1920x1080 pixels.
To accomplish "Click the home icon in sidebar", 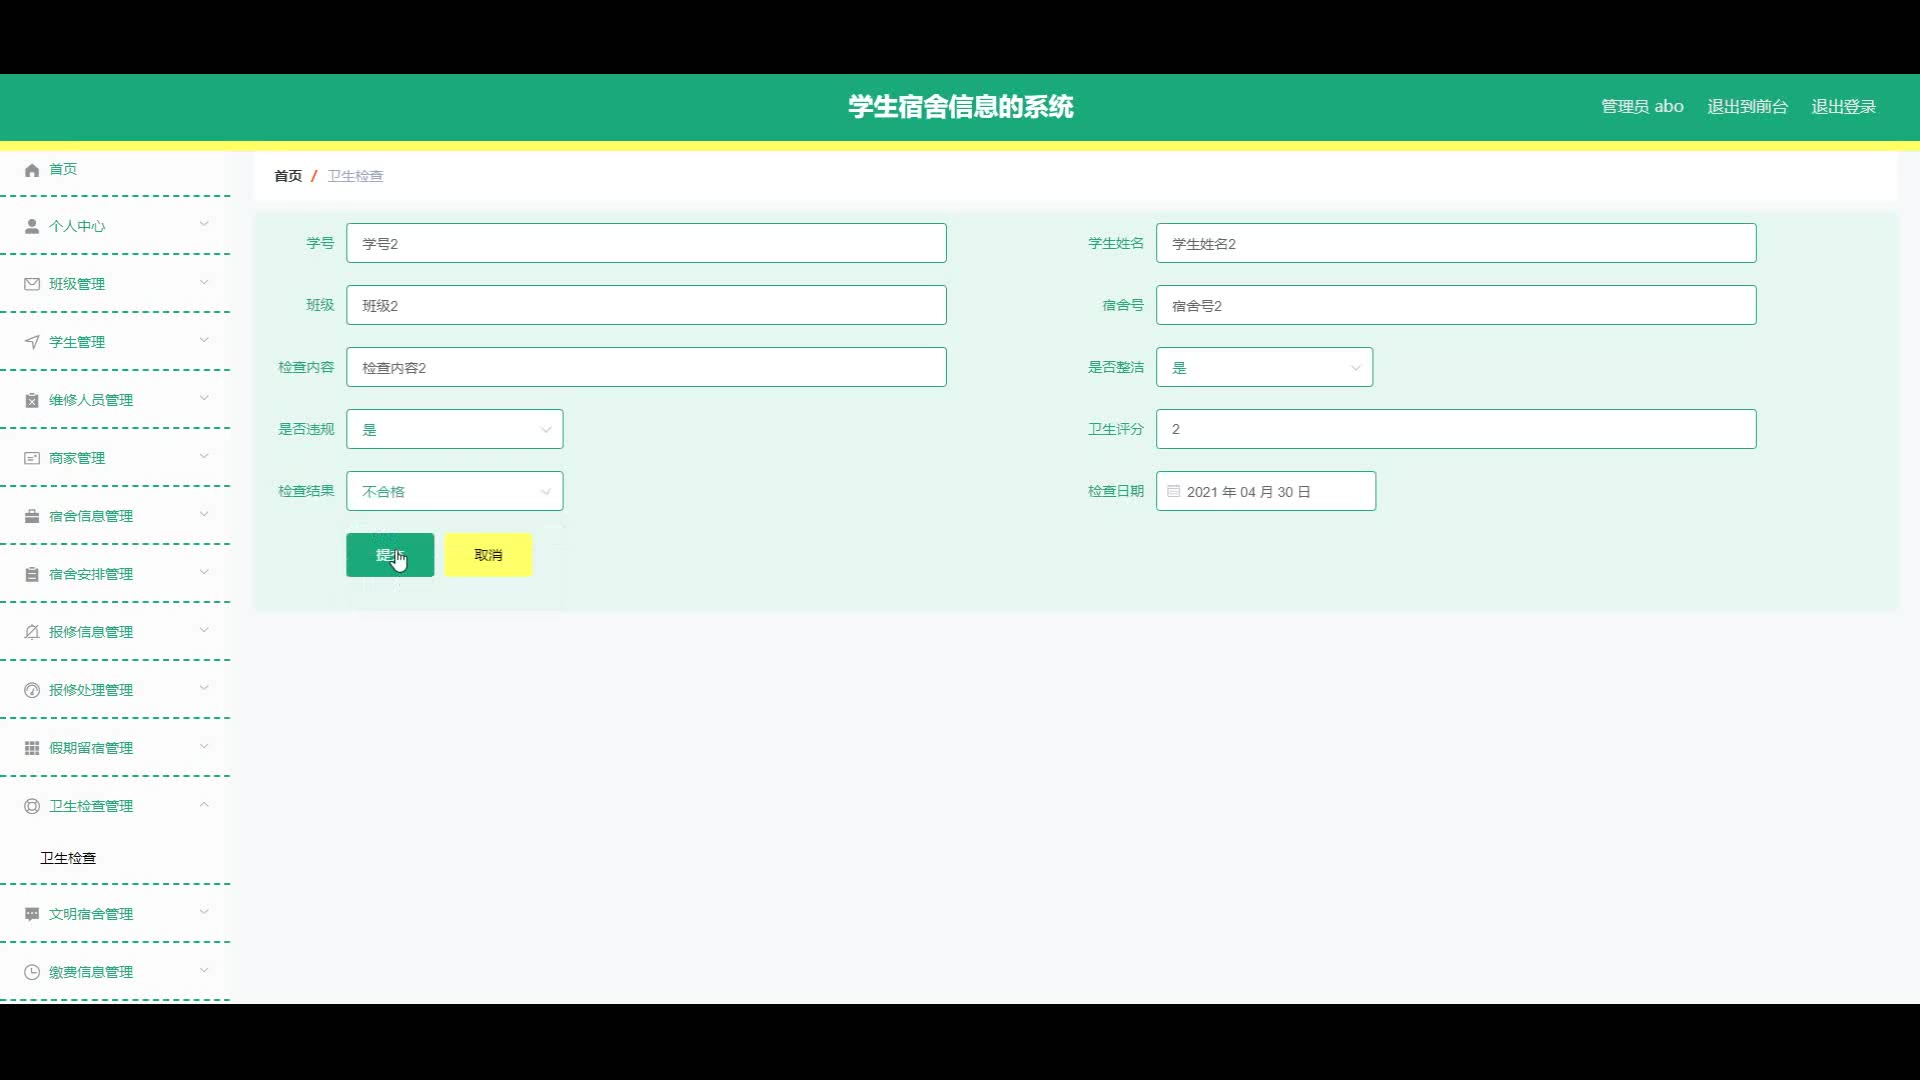I will [32, 170].
